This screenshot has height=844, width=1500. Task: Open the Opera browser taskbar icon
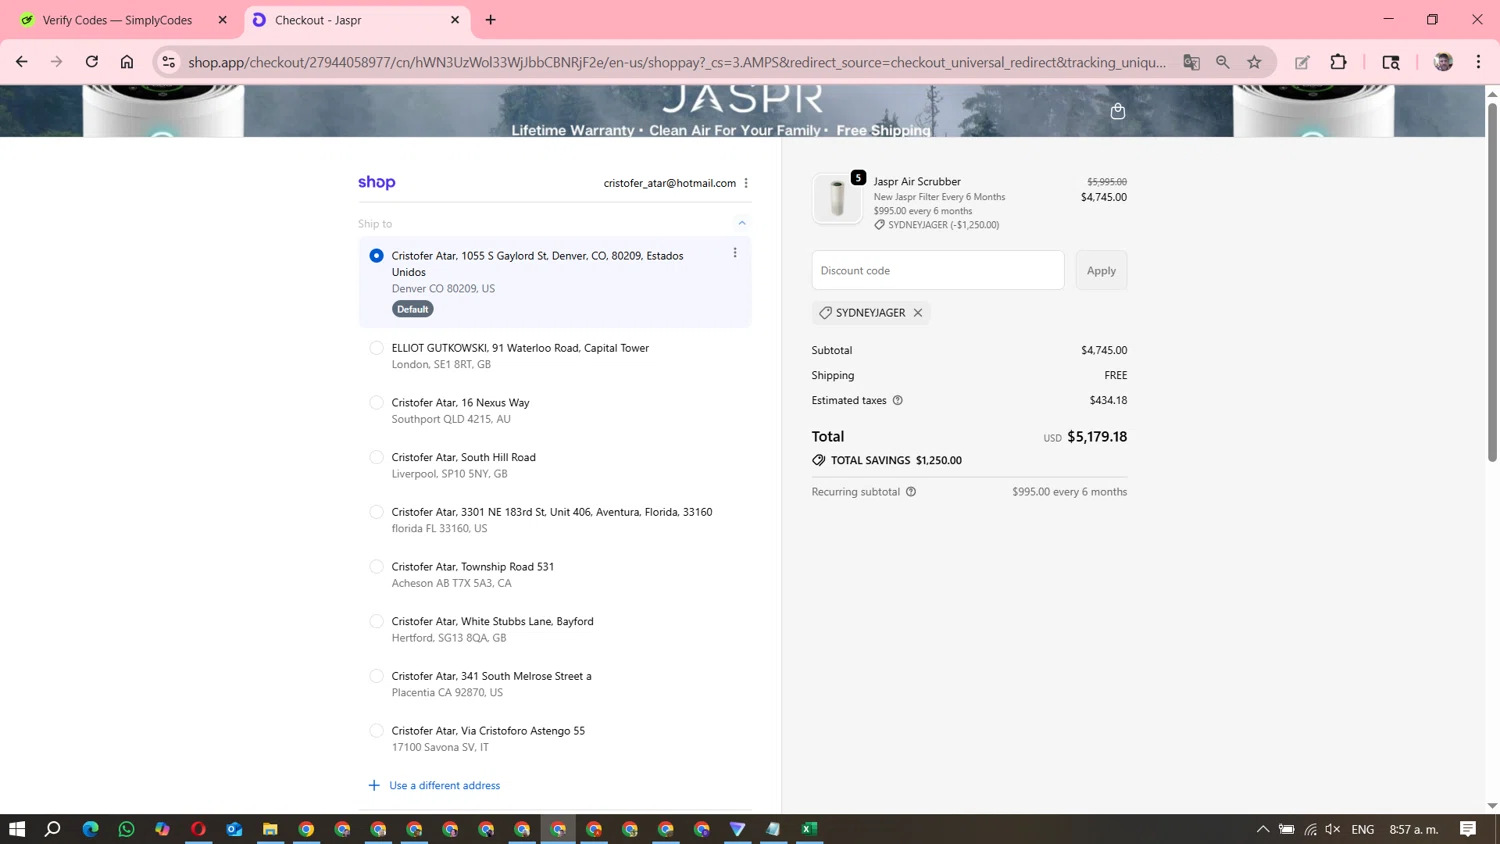coord(198,829)
